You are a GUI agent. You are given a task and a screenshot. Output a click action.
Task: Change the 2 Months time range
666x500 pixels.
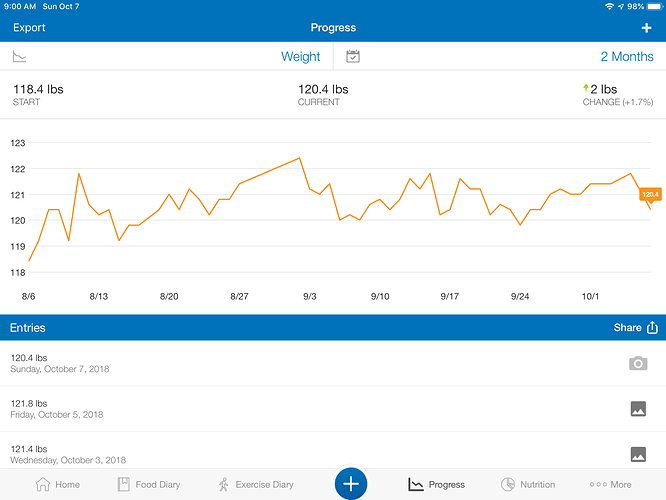tap(626, 56)
